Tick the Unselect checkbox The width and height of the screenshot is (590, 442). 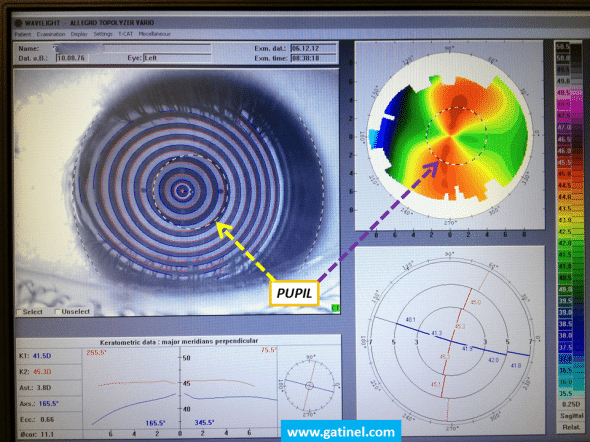(57, 311)
